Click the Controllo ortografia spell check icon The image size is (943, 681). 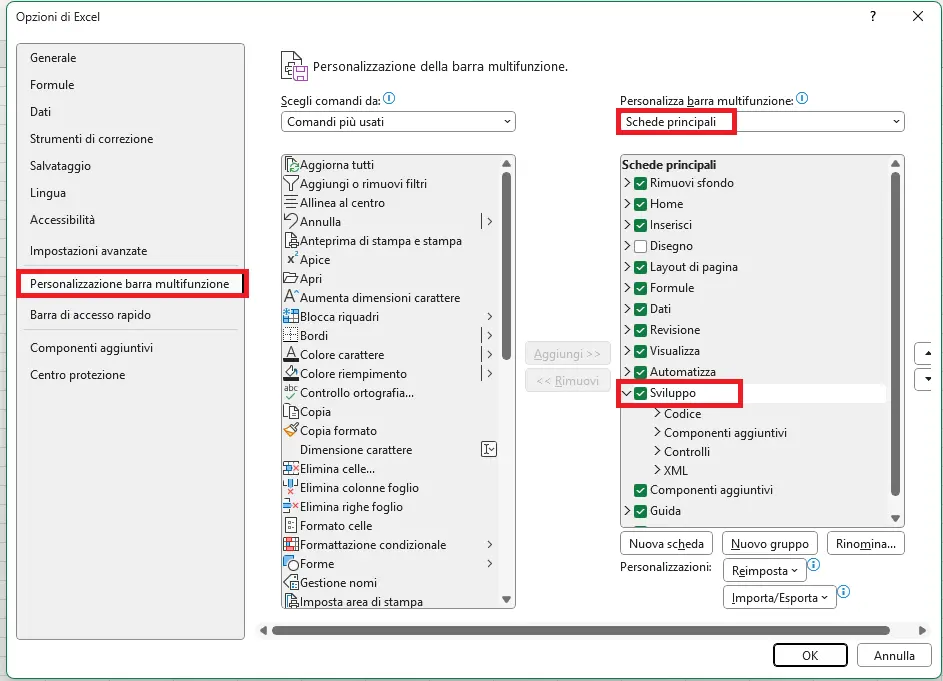tap(291, 392)
